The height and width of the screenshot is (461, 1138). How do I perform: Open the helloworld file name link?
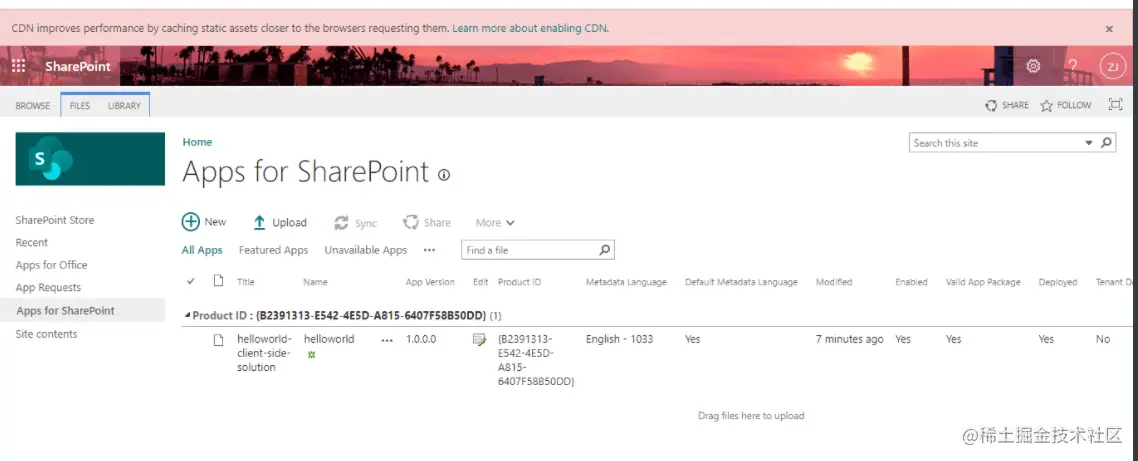329,339
